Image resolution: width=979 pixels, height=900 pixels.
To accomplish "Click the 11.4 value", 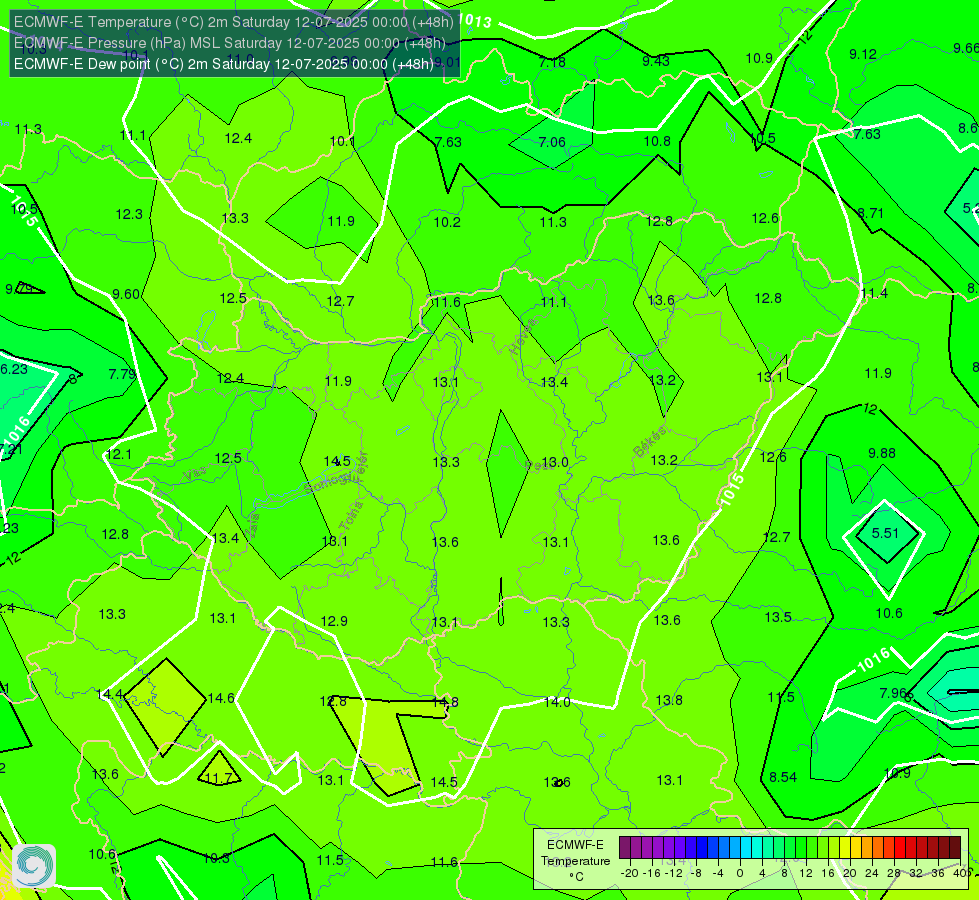I will [x=874, y=294].
